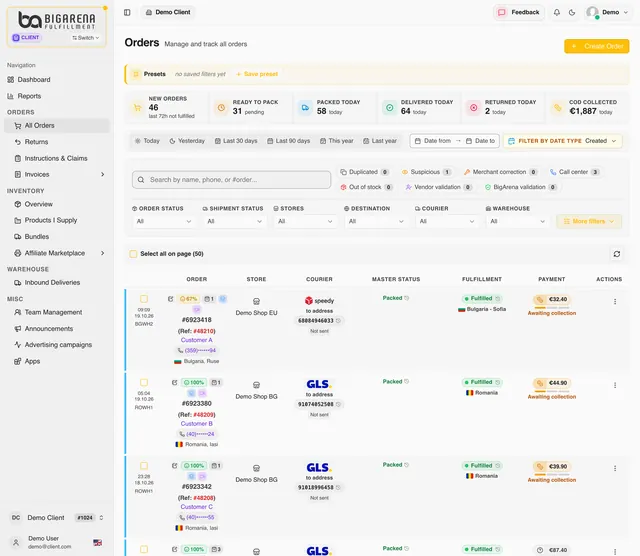
Task: Check Select all on page checkbox
Action: [x=133, y=254]
